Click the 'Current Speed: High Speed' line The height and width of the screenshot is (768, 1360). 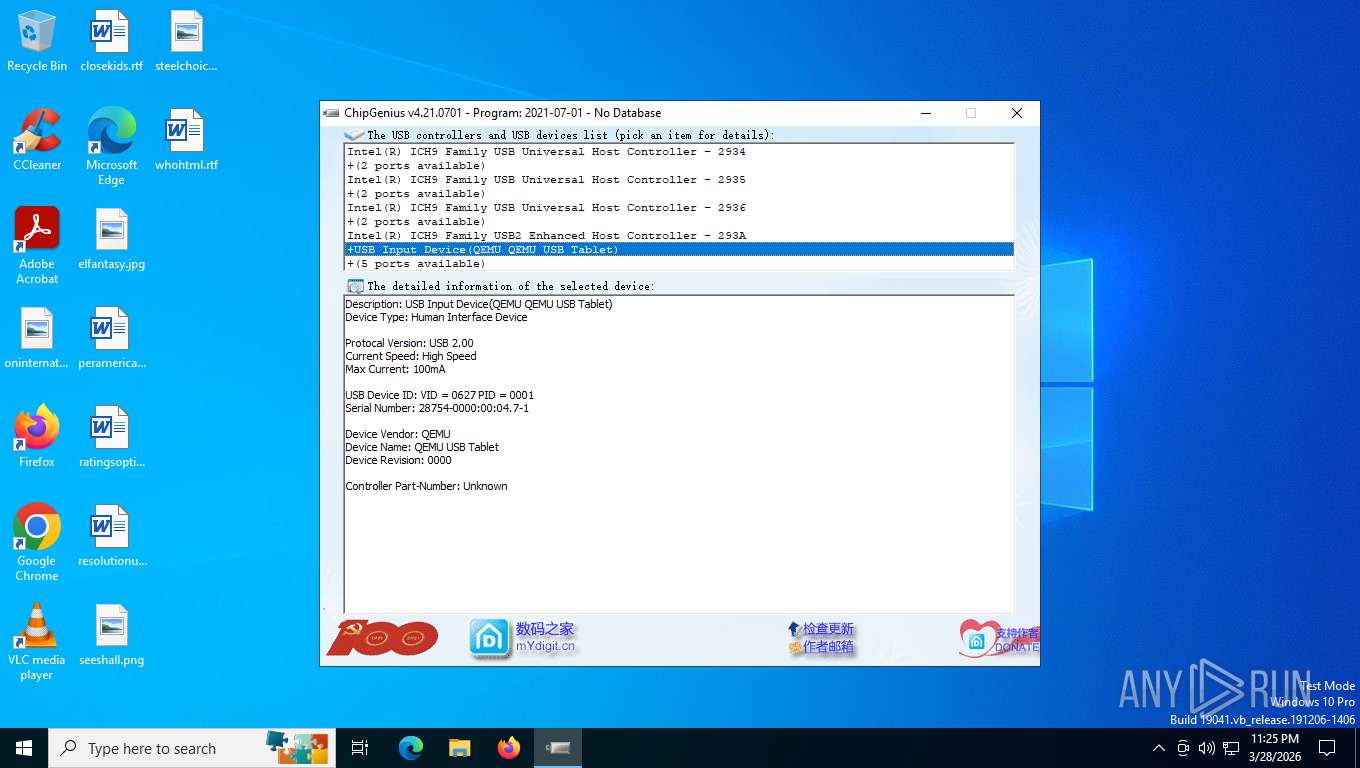pos(411,356)
